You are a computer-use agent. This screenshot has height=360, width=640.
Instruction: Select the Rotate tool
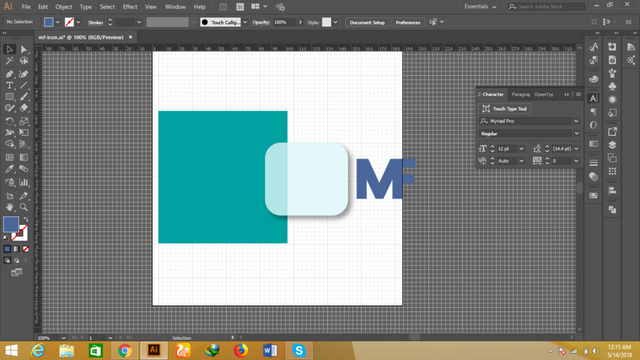click(9, 121)
